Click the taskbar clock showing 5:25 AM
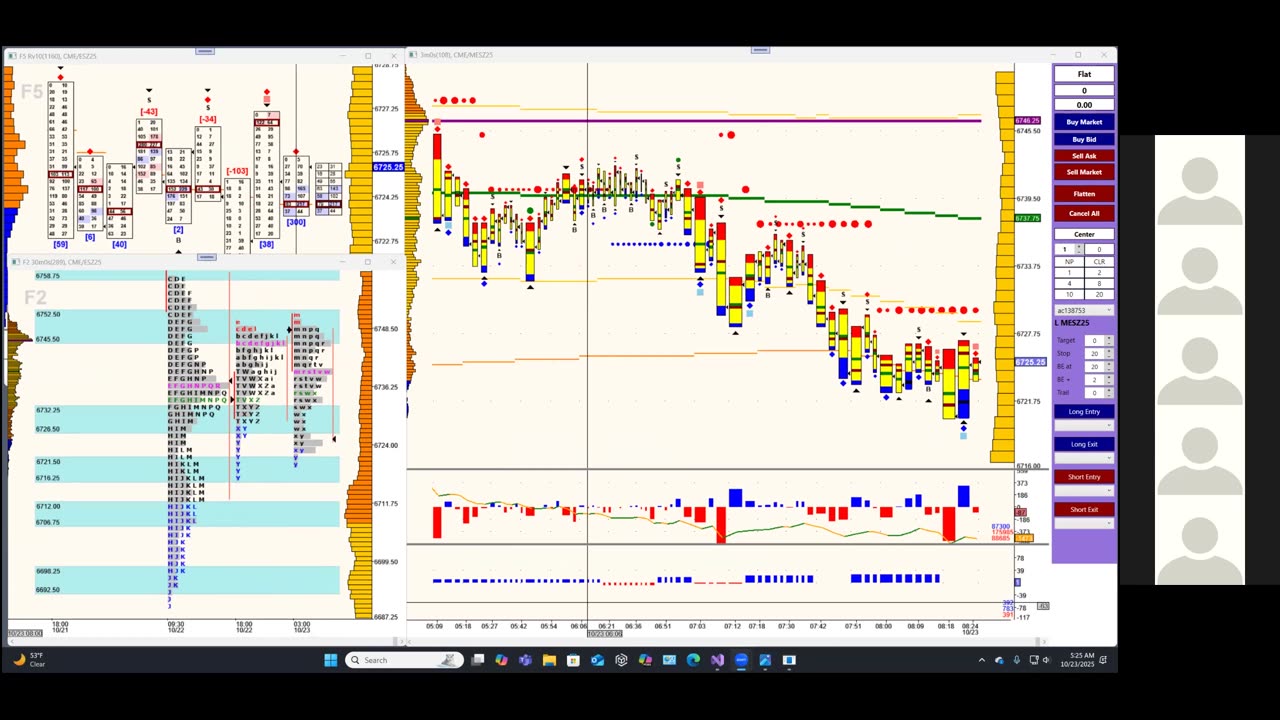1280x720 pixels. pyautogui.click(x=1076, y=660)
